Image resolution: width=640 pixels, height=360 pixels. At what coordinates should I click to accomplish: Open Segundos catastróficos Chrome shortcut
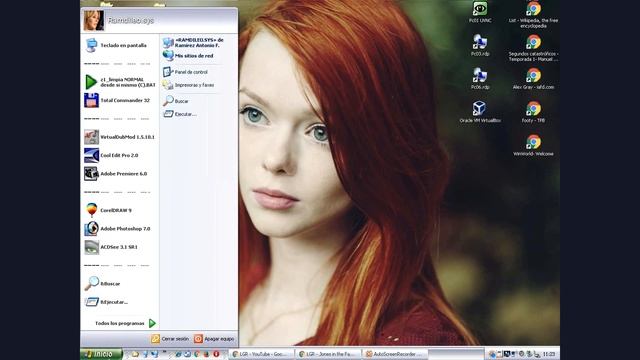pos(533,48)
